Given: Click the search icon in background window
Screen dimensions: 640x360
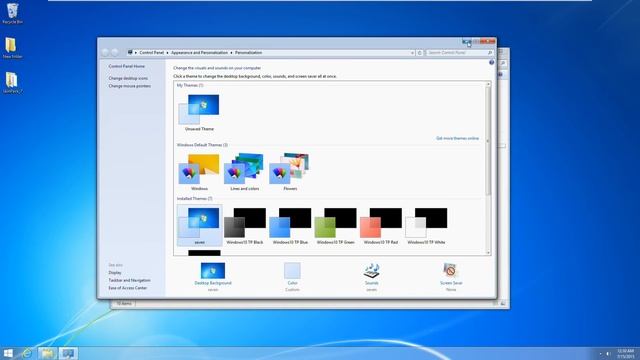Looking at the screenshot, I should click(x=503, y=64).
